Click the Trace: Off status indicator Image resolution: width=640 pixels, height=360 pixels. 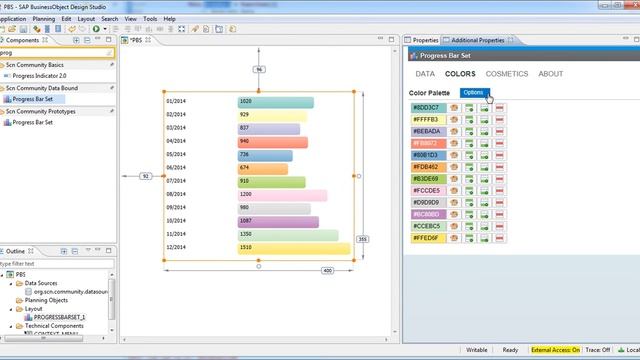tap(598, 350)
